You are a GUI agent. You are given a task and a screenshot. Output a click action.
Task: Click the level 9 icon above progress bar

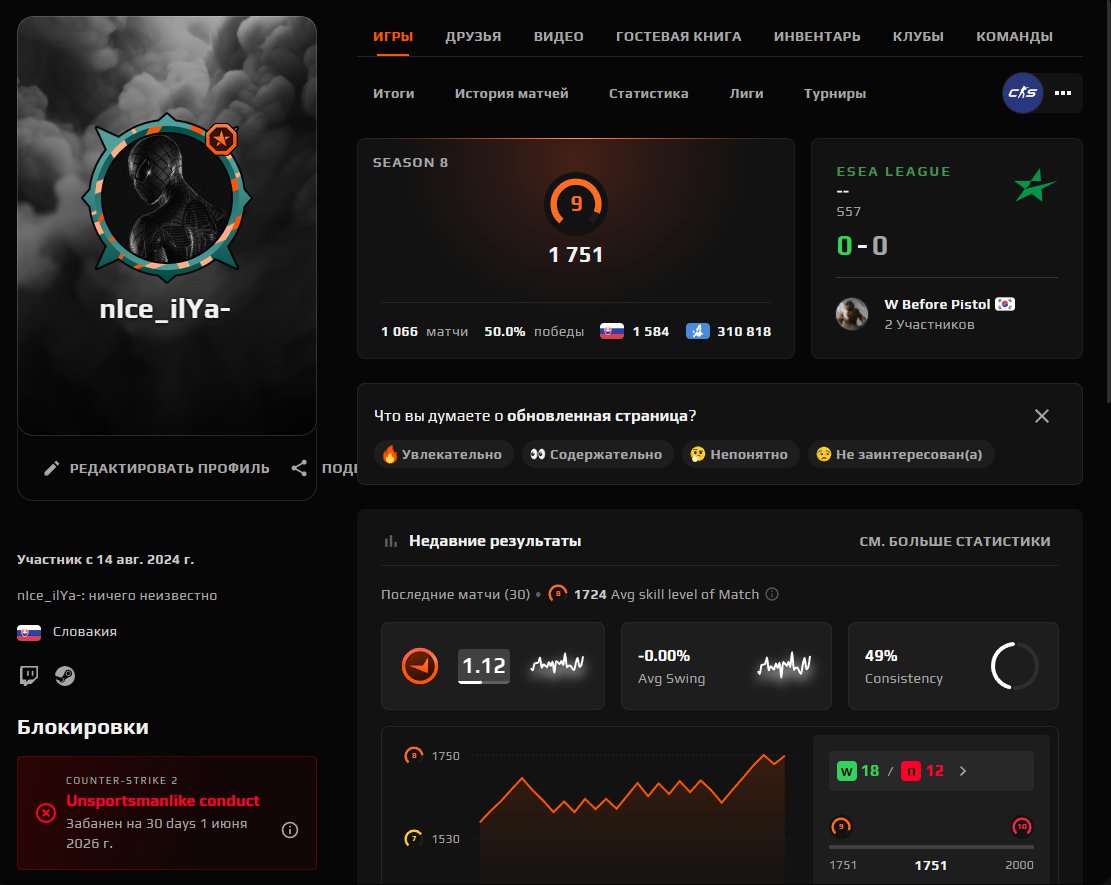point(841,826)
